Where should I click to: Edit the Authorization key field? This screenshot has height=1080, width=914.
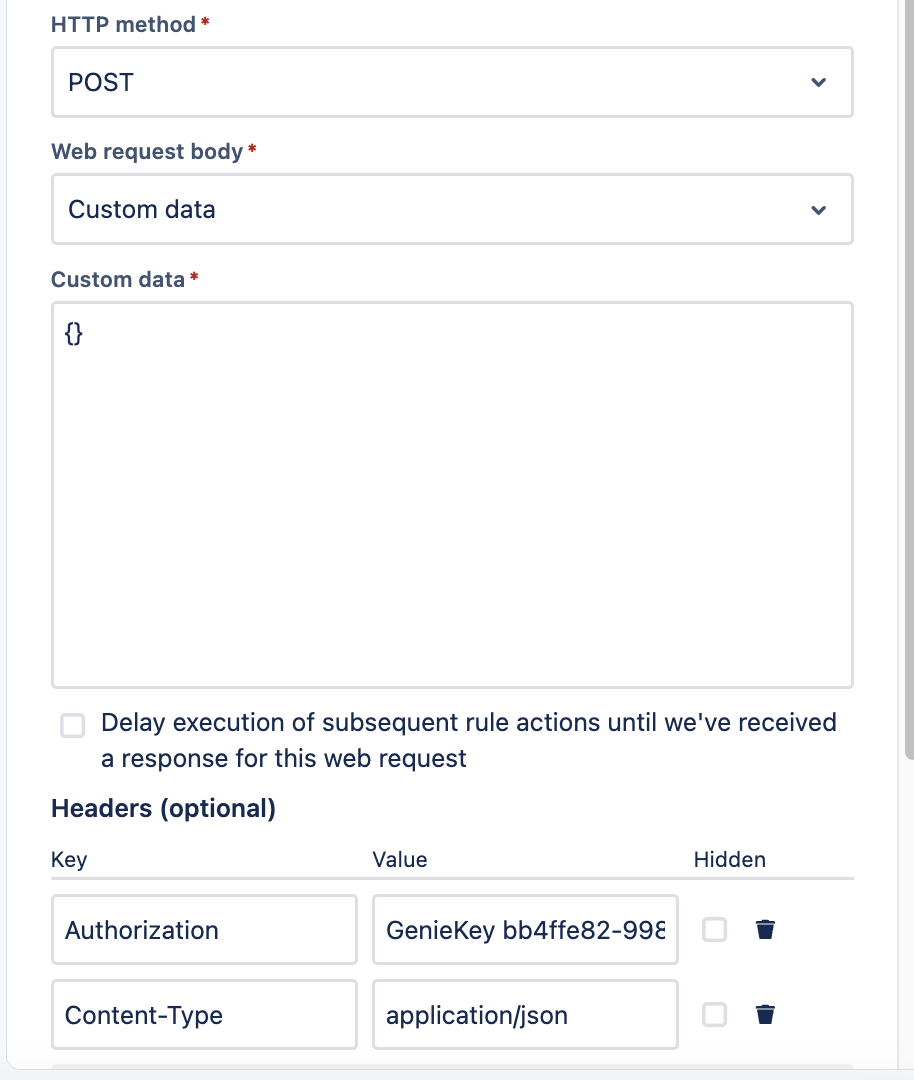click(205, 930)
